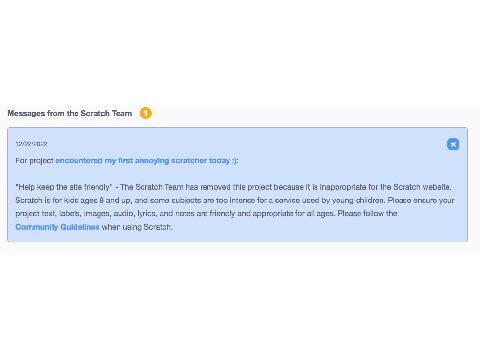Click the 'Messages from the Scratch Team' heading
The height and width of the screenshot is (360, 480).
70,113
